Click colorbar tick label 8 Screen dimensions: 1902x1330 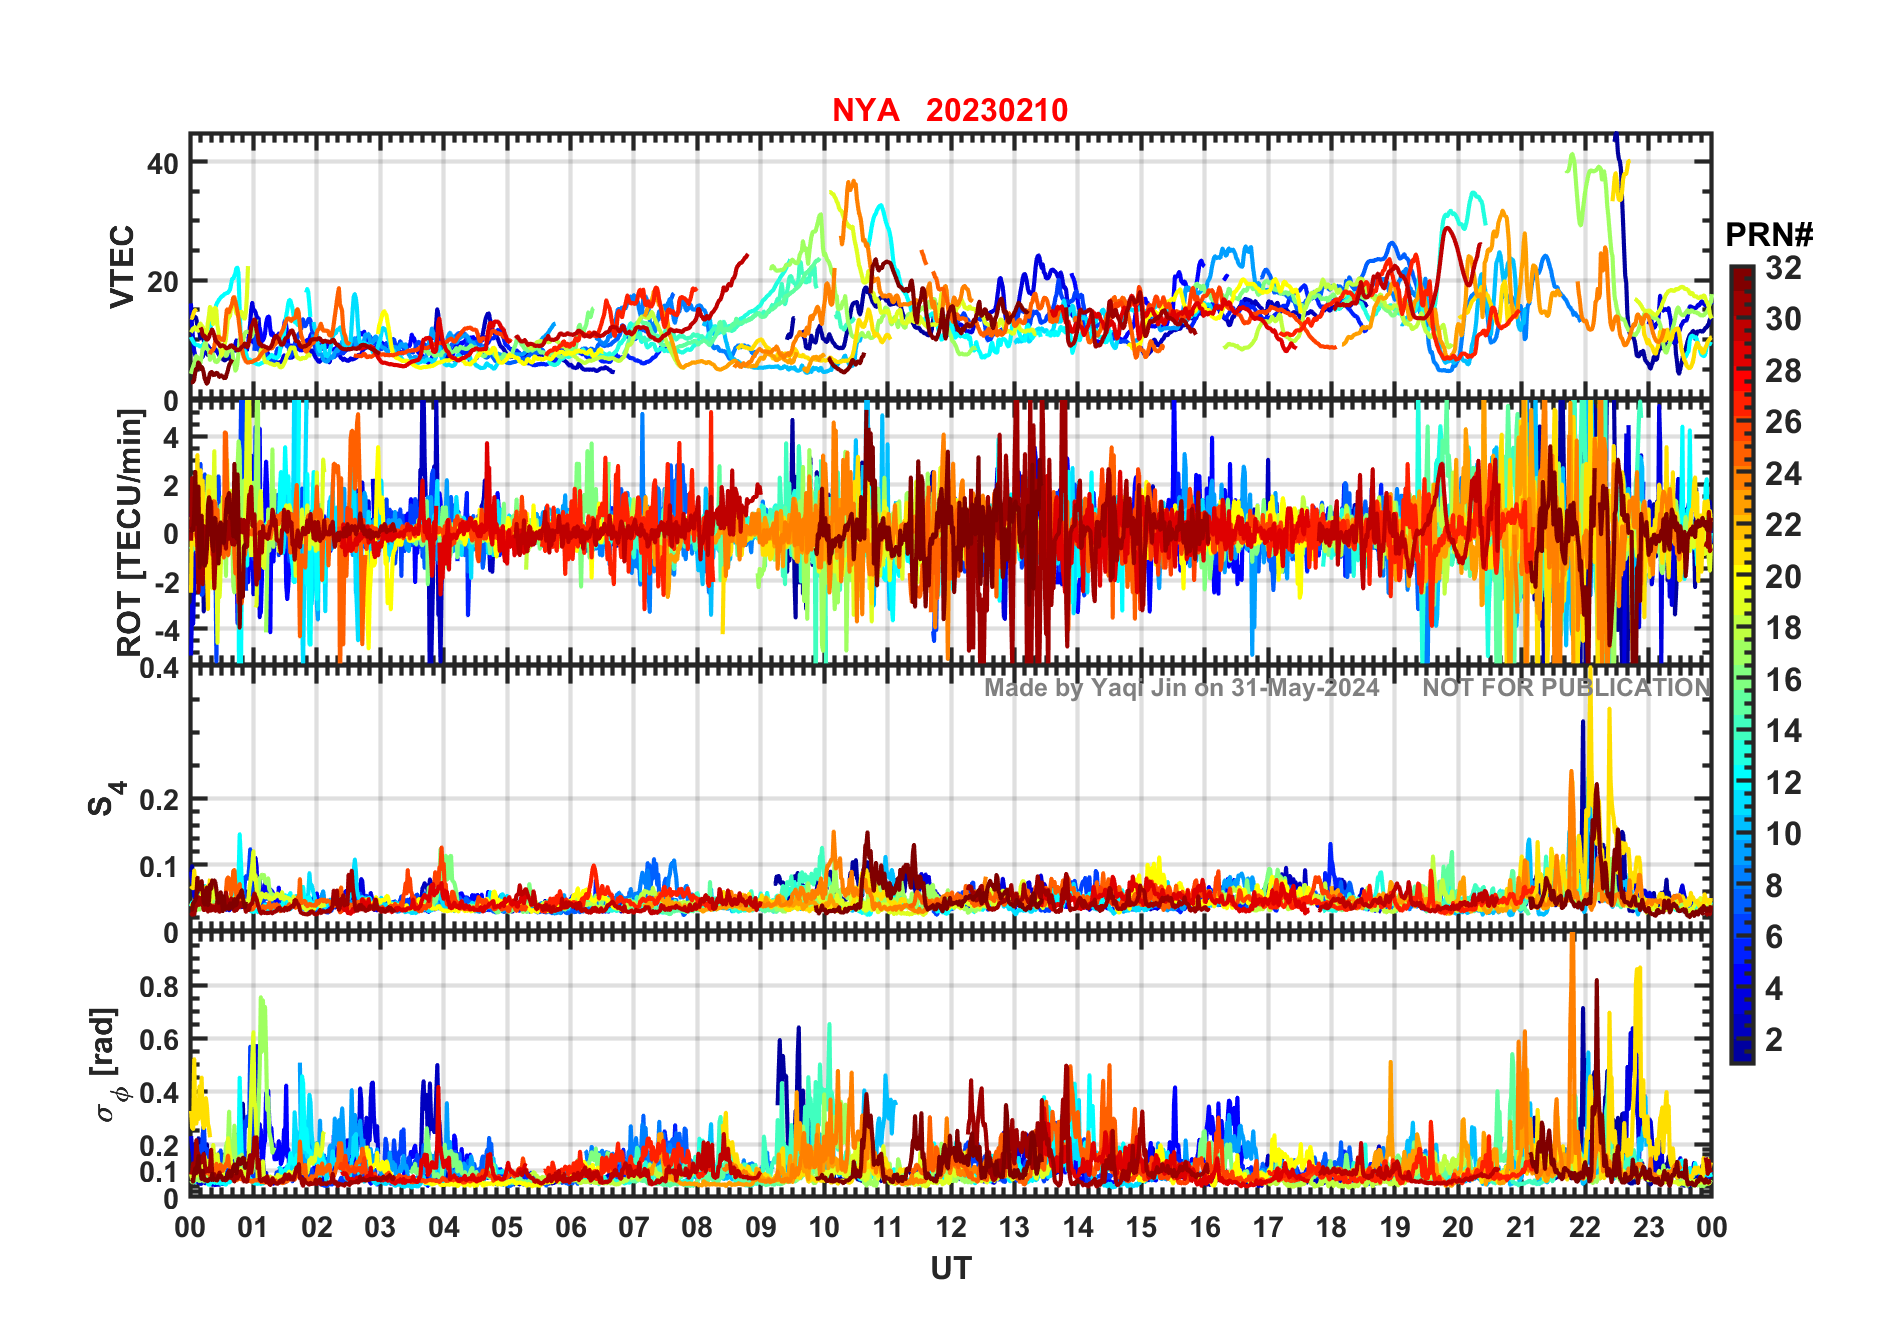coord(1774,886)
